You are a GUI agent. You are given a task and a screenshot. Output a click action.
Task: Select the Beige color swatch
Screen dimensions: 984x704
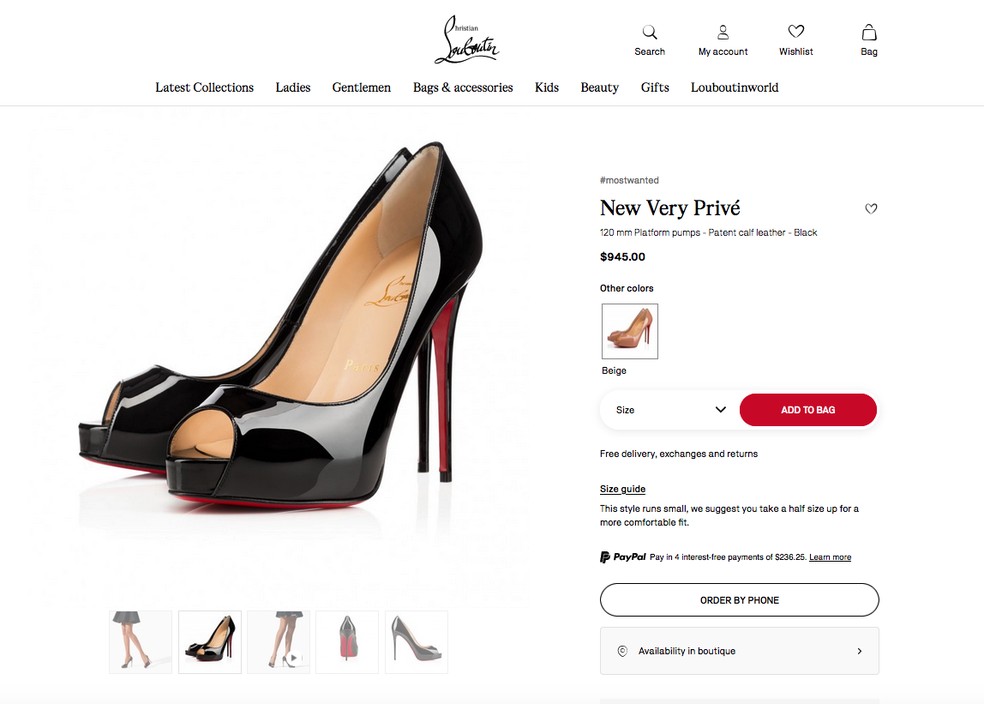click(630, 331)
